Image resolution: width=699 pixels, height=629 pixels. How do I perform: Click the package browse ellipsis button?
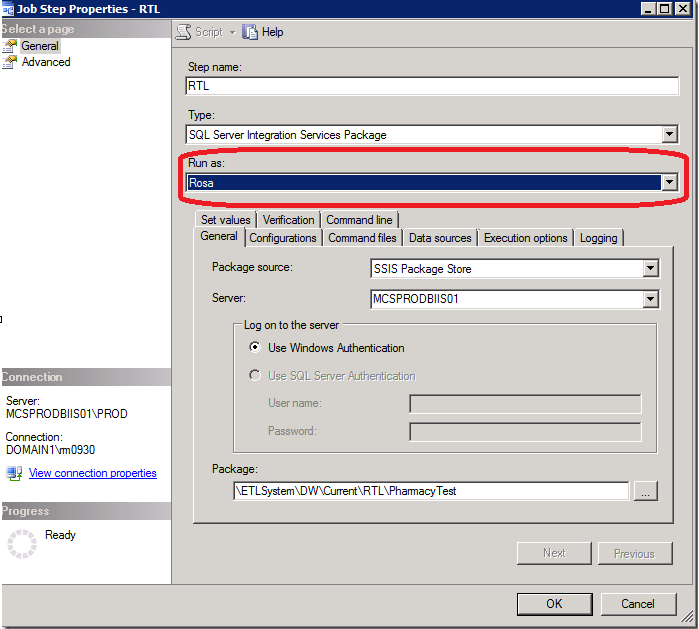point(646,491)
